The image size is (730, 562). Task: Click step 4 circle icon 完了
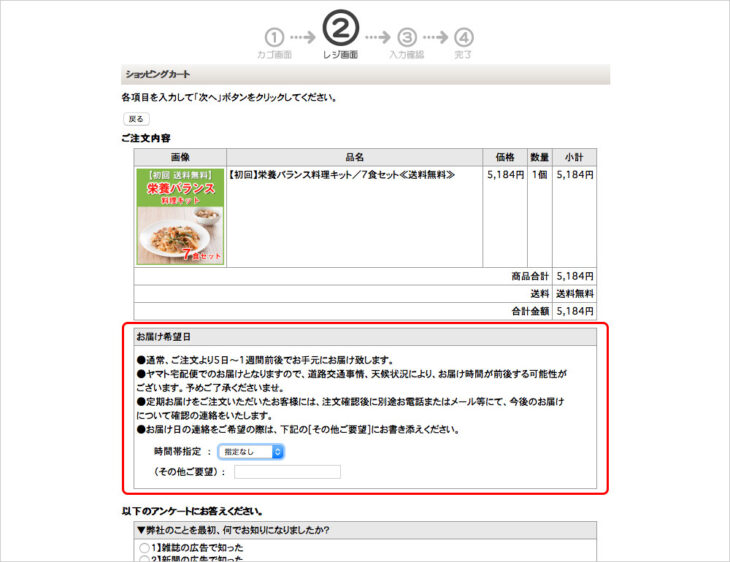point(464,37)
